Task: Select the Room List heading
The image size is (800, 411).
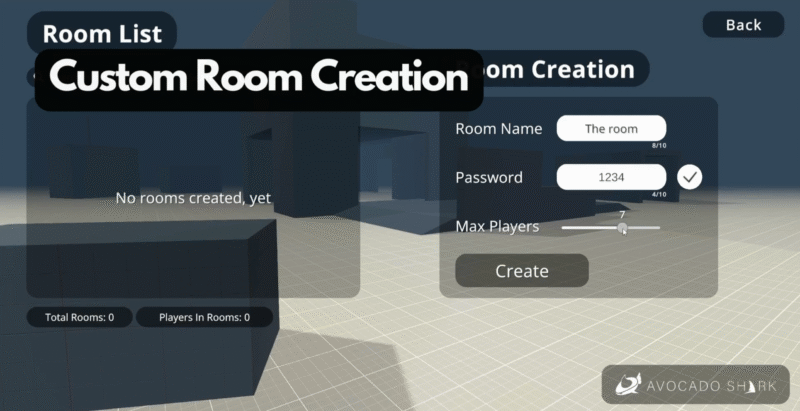Action: coord(102,33)
